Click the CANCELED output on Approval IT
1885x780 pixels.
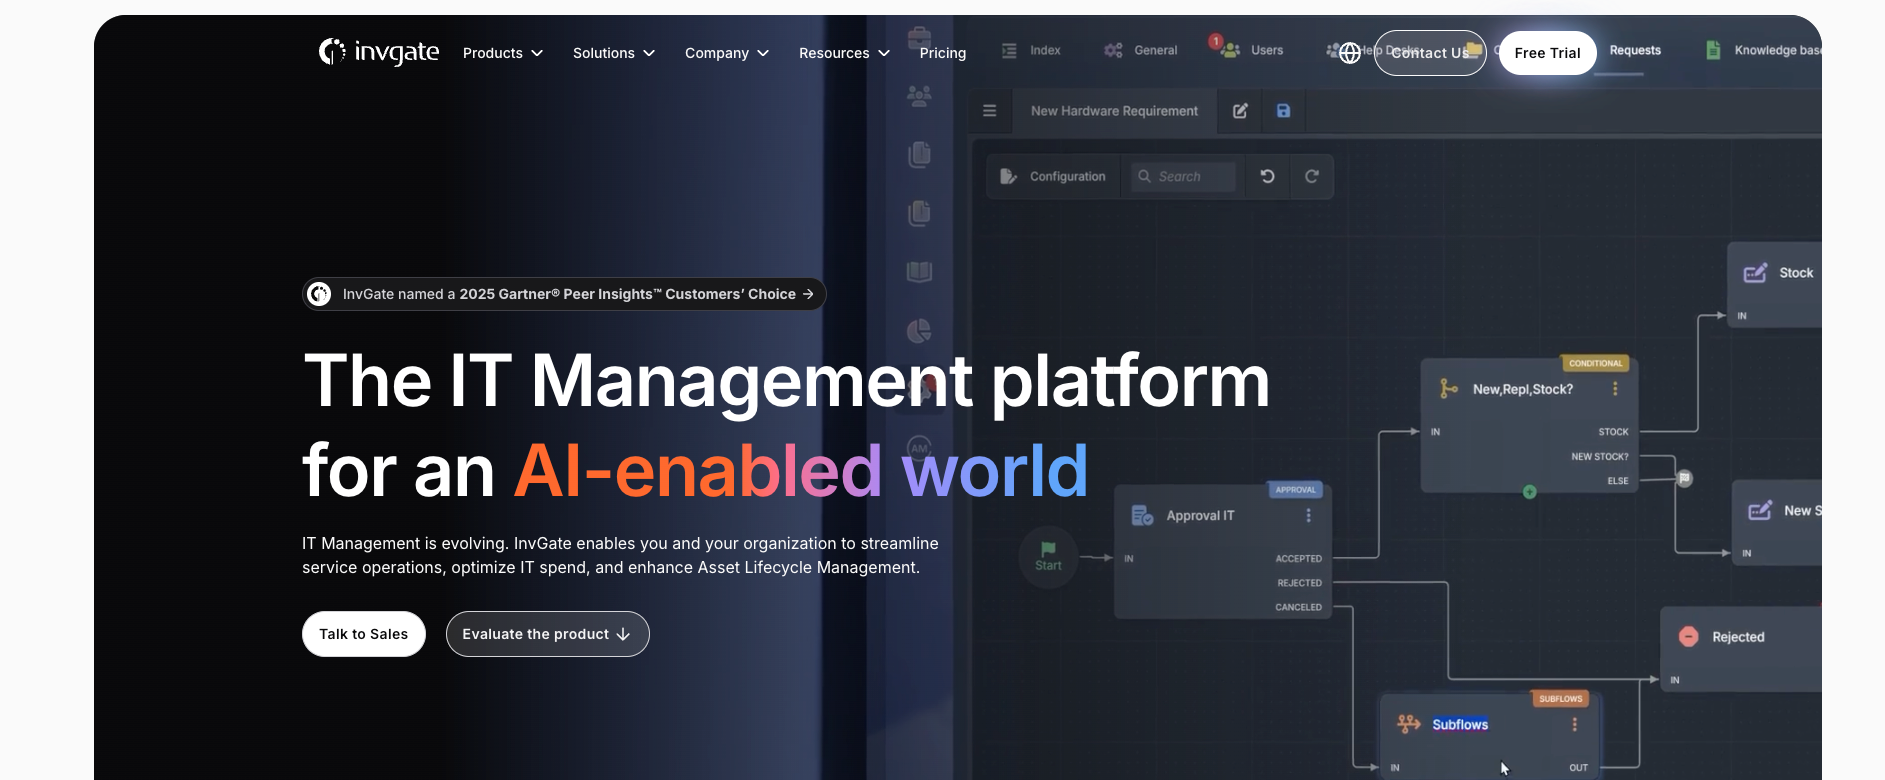tap(1298, 607)
